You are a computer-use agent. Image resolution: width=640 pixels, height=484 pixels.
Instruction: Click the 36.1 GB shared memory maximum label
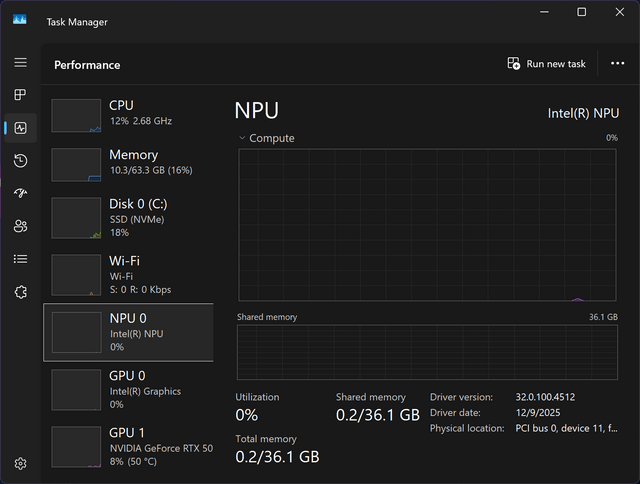click(x=603, y=317)
